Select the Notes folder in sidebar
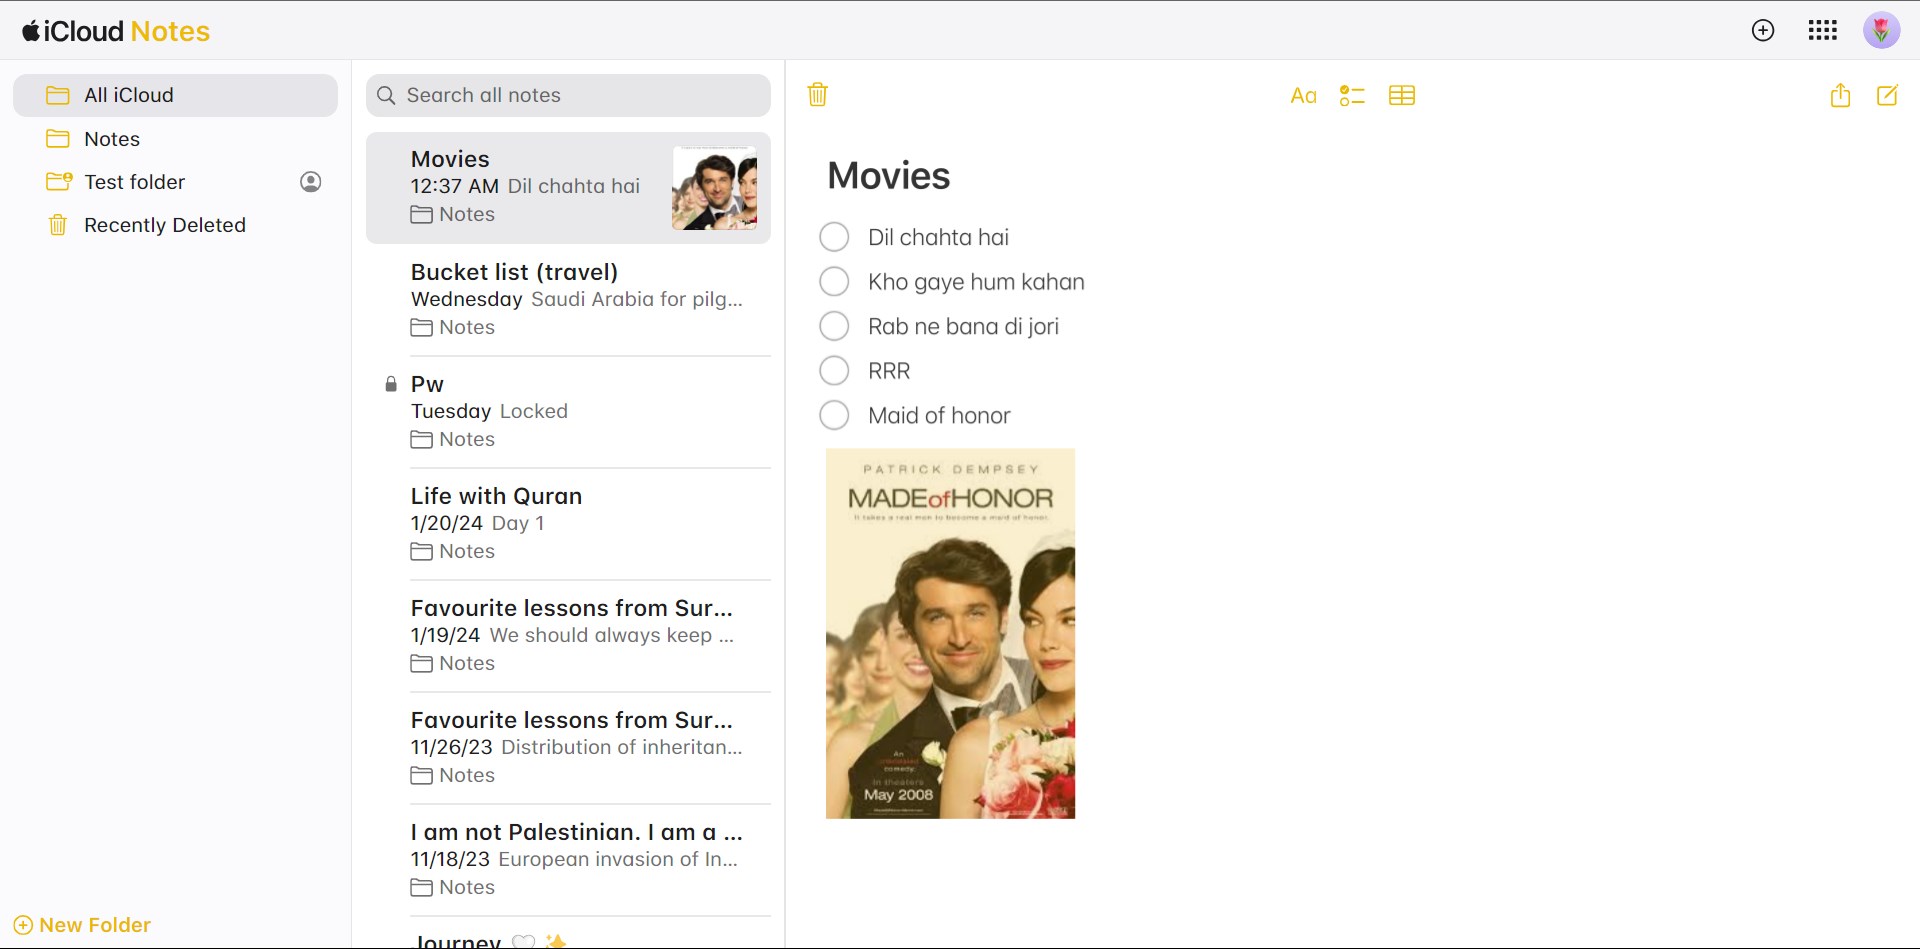The image size is (1920, 949). tap(112, 139)
